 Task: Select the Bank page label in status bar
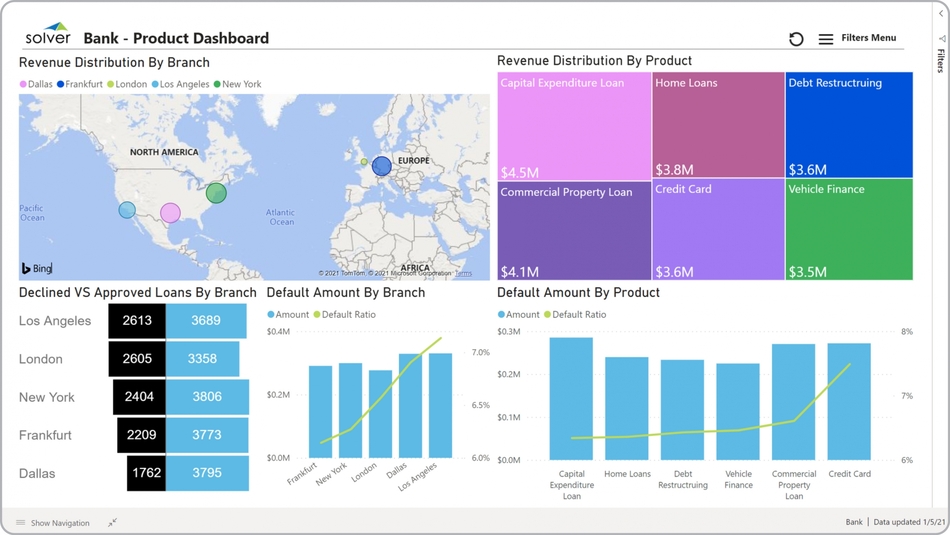point(853,522)
